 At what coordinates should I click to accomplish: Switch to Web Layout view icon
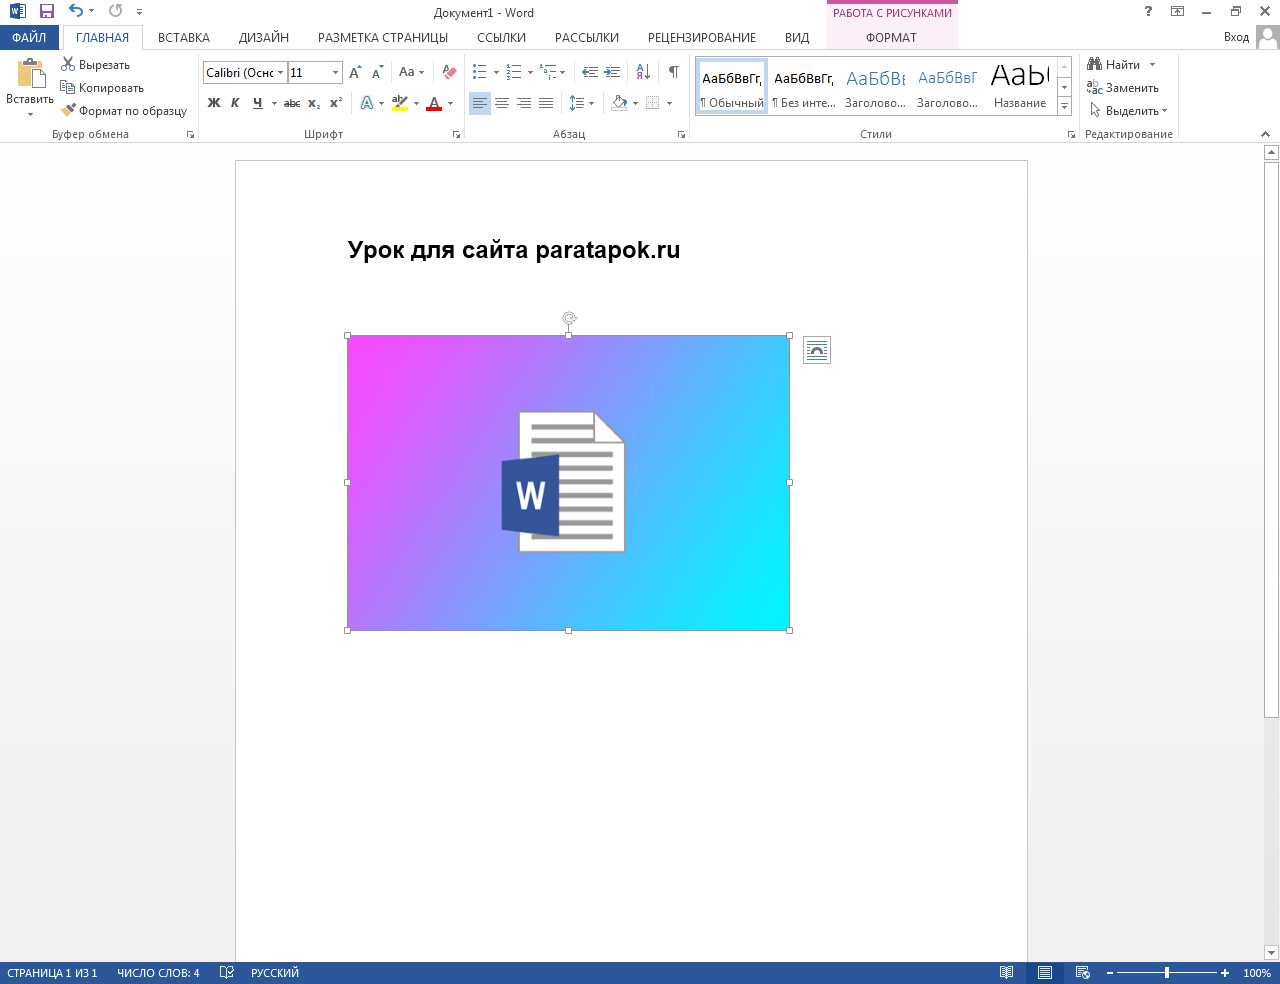[1083, 973]
